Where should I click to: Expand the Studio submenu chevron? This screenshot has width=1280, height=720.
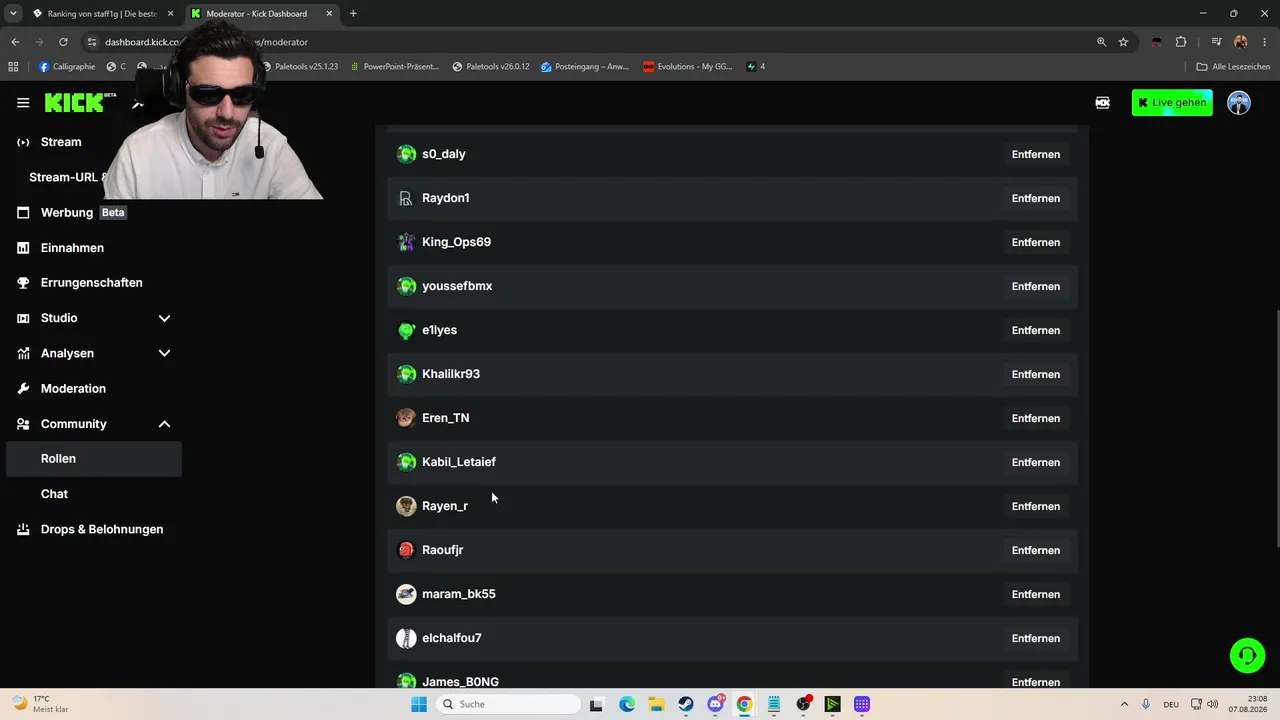164,318
